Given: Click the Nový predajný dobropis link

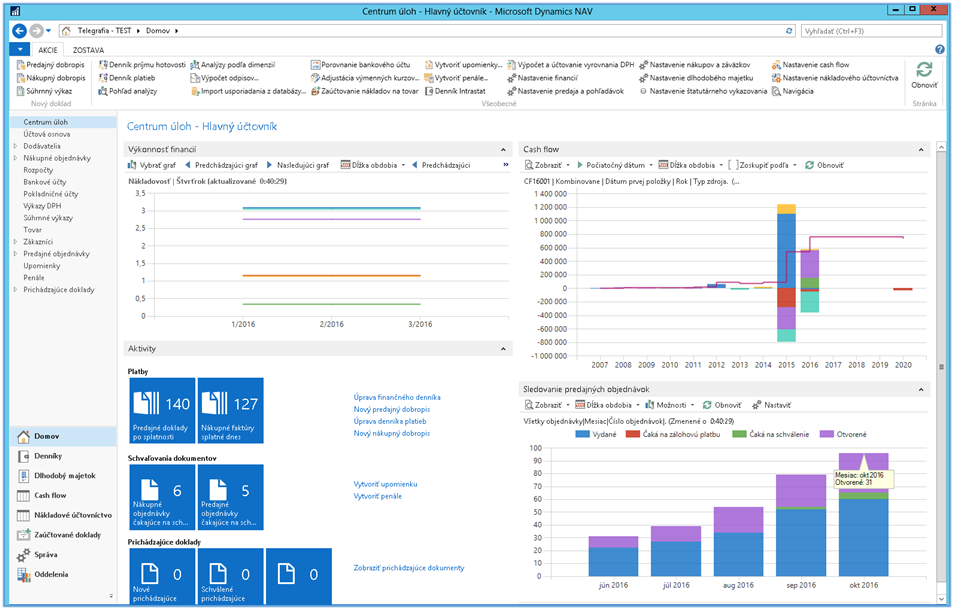Looking at the screenshot, I should click(x=392, y=409).
